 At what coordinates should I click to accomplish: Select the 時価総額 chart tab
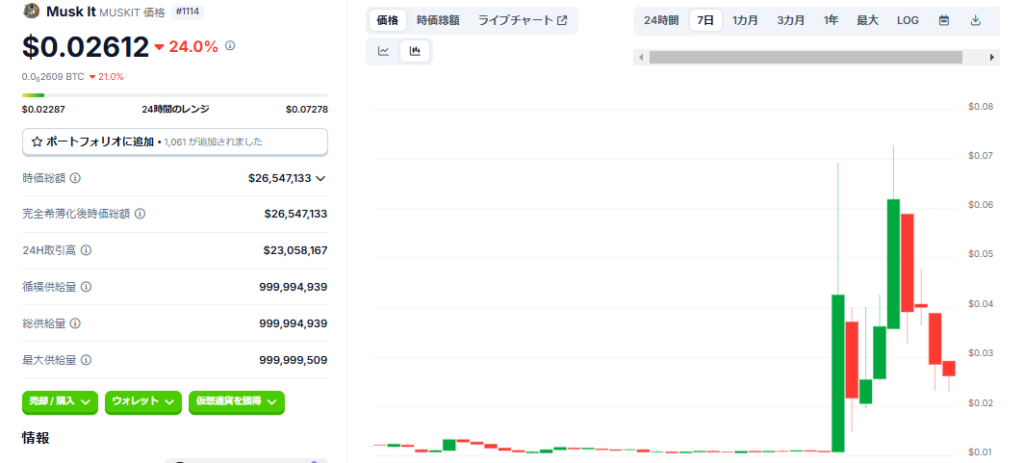pos(438,20)
